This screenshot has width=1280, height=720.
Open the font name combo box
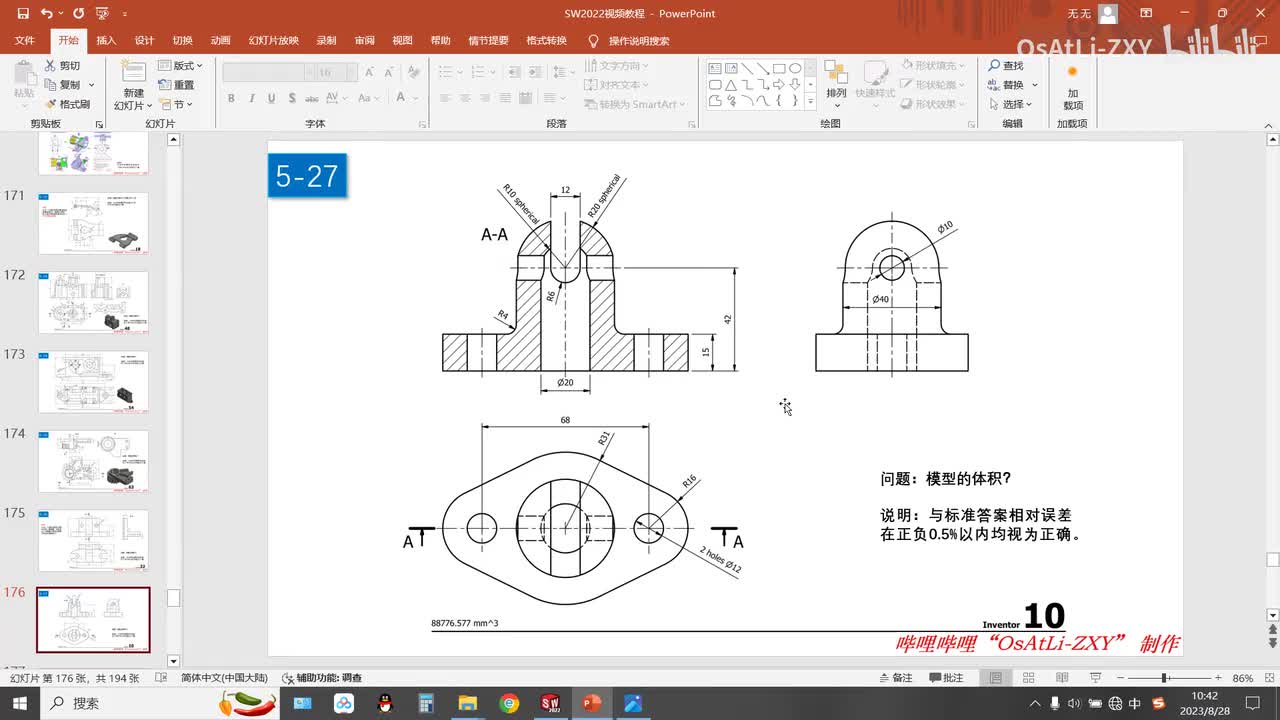267,73
